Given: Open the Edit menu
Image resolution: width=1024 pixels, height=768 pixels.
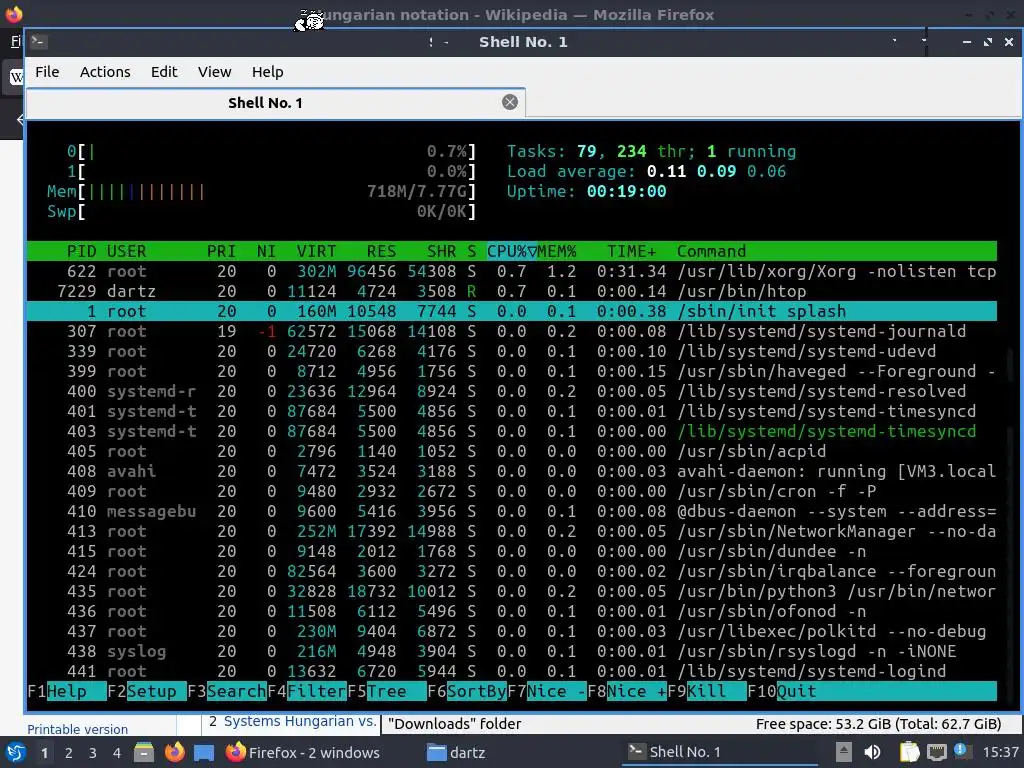Looking at the screenshot, I should pyautogui.click(x=164, y=72).
